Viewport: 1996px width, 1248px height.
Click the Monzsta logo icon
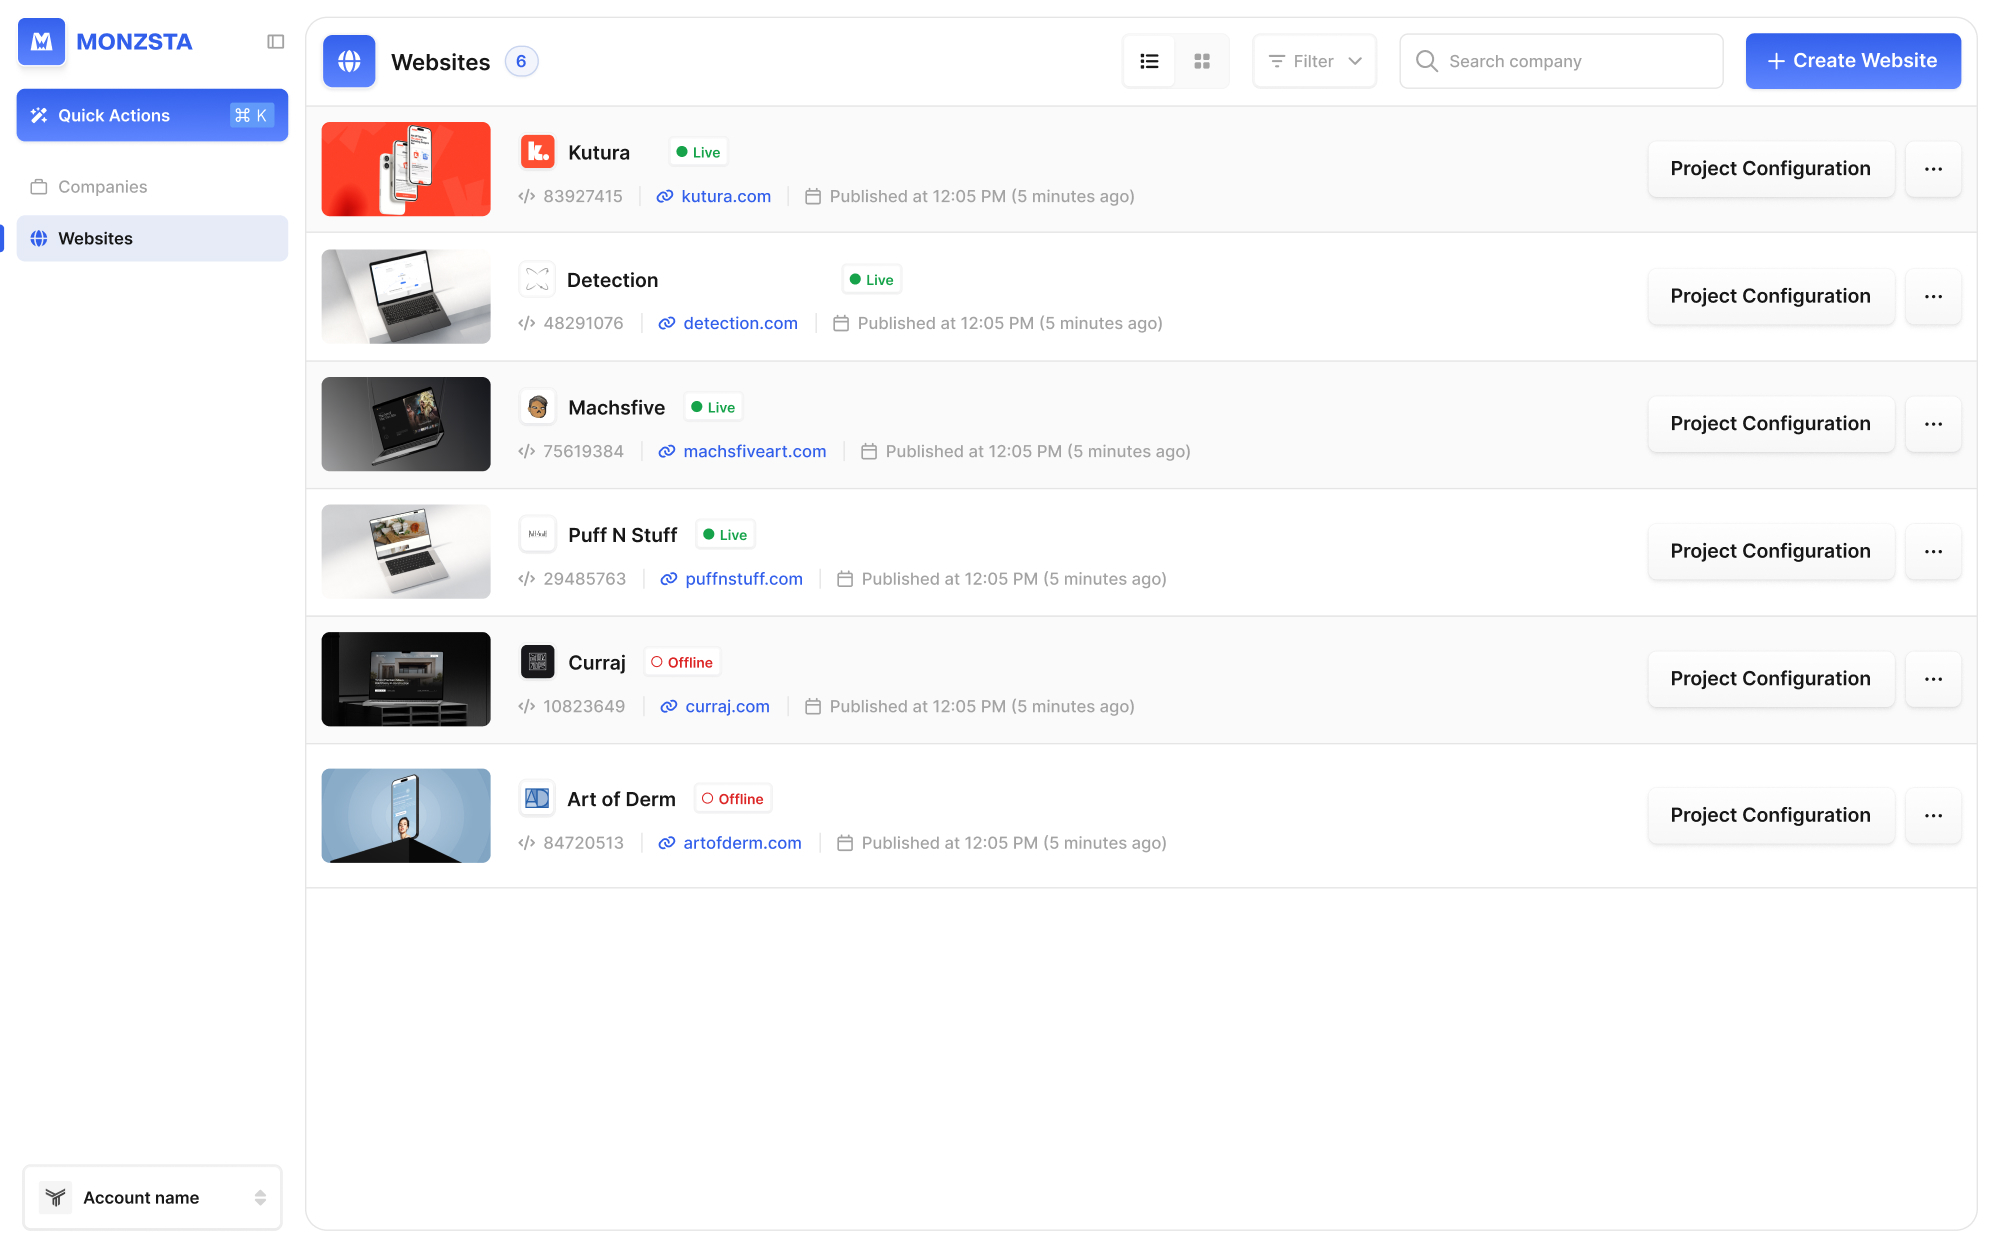point(41,42)
